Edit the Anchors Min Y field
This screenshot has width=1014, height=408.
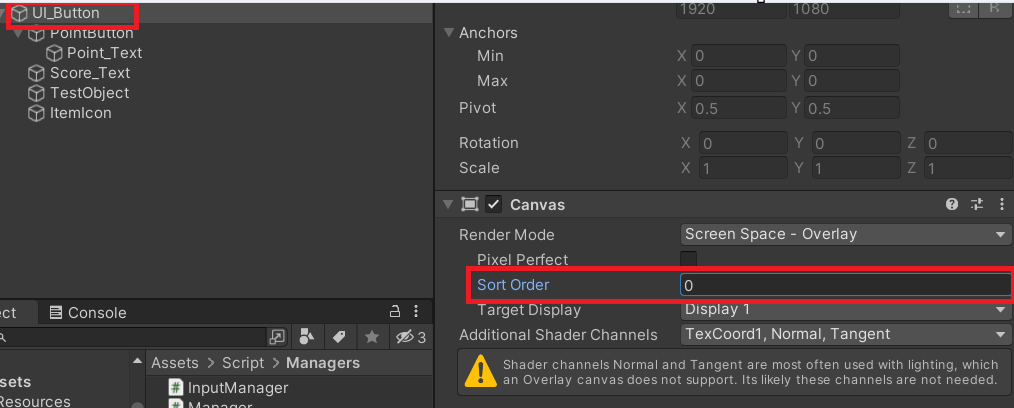[852, 56]
